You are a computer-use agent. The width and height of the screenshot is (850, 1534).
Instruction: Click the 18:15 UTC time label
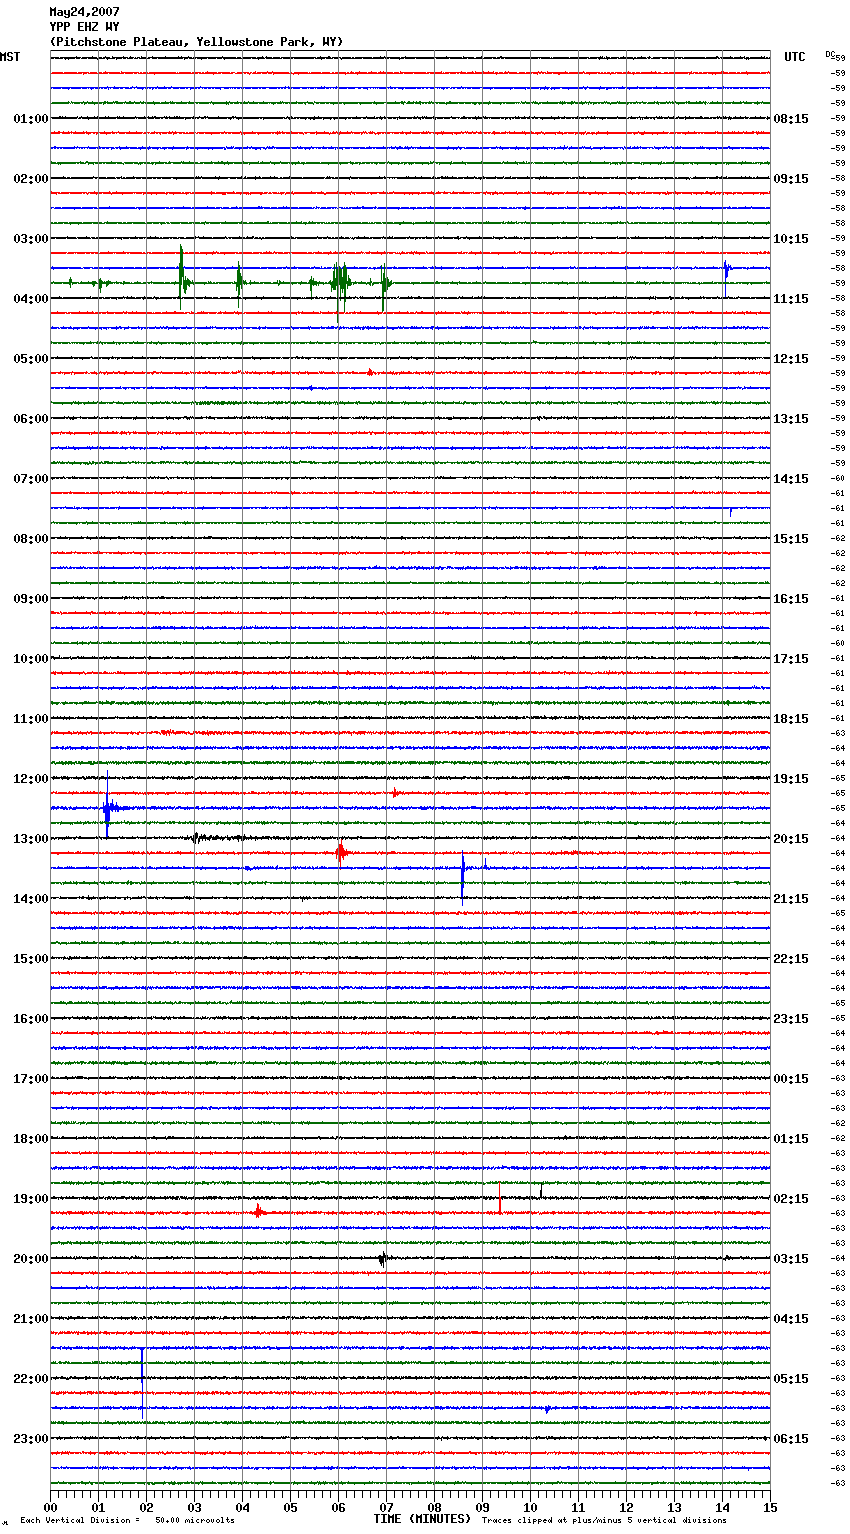pyautogui.click(x=791, y=719)
